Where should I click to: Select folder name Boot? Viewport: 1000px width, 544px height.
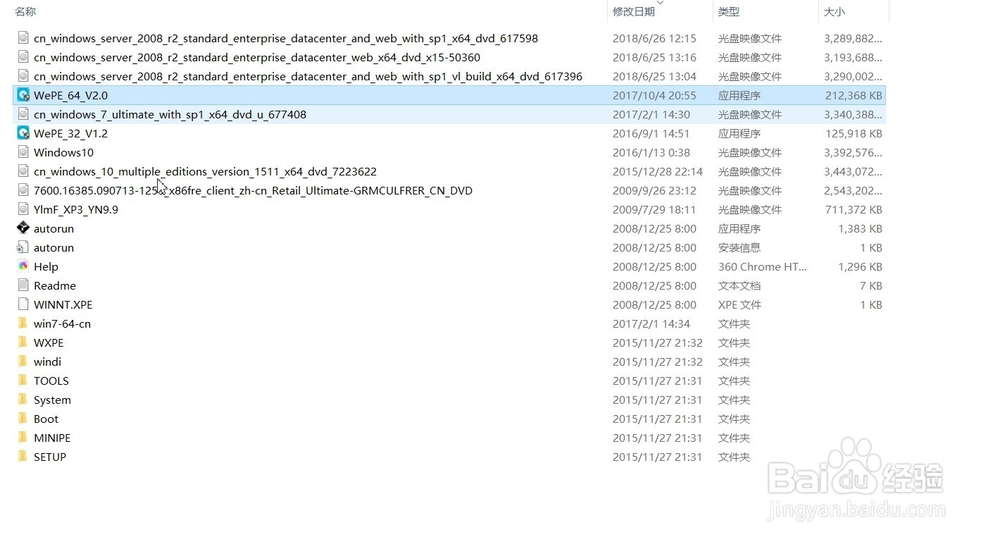point(46,419)
